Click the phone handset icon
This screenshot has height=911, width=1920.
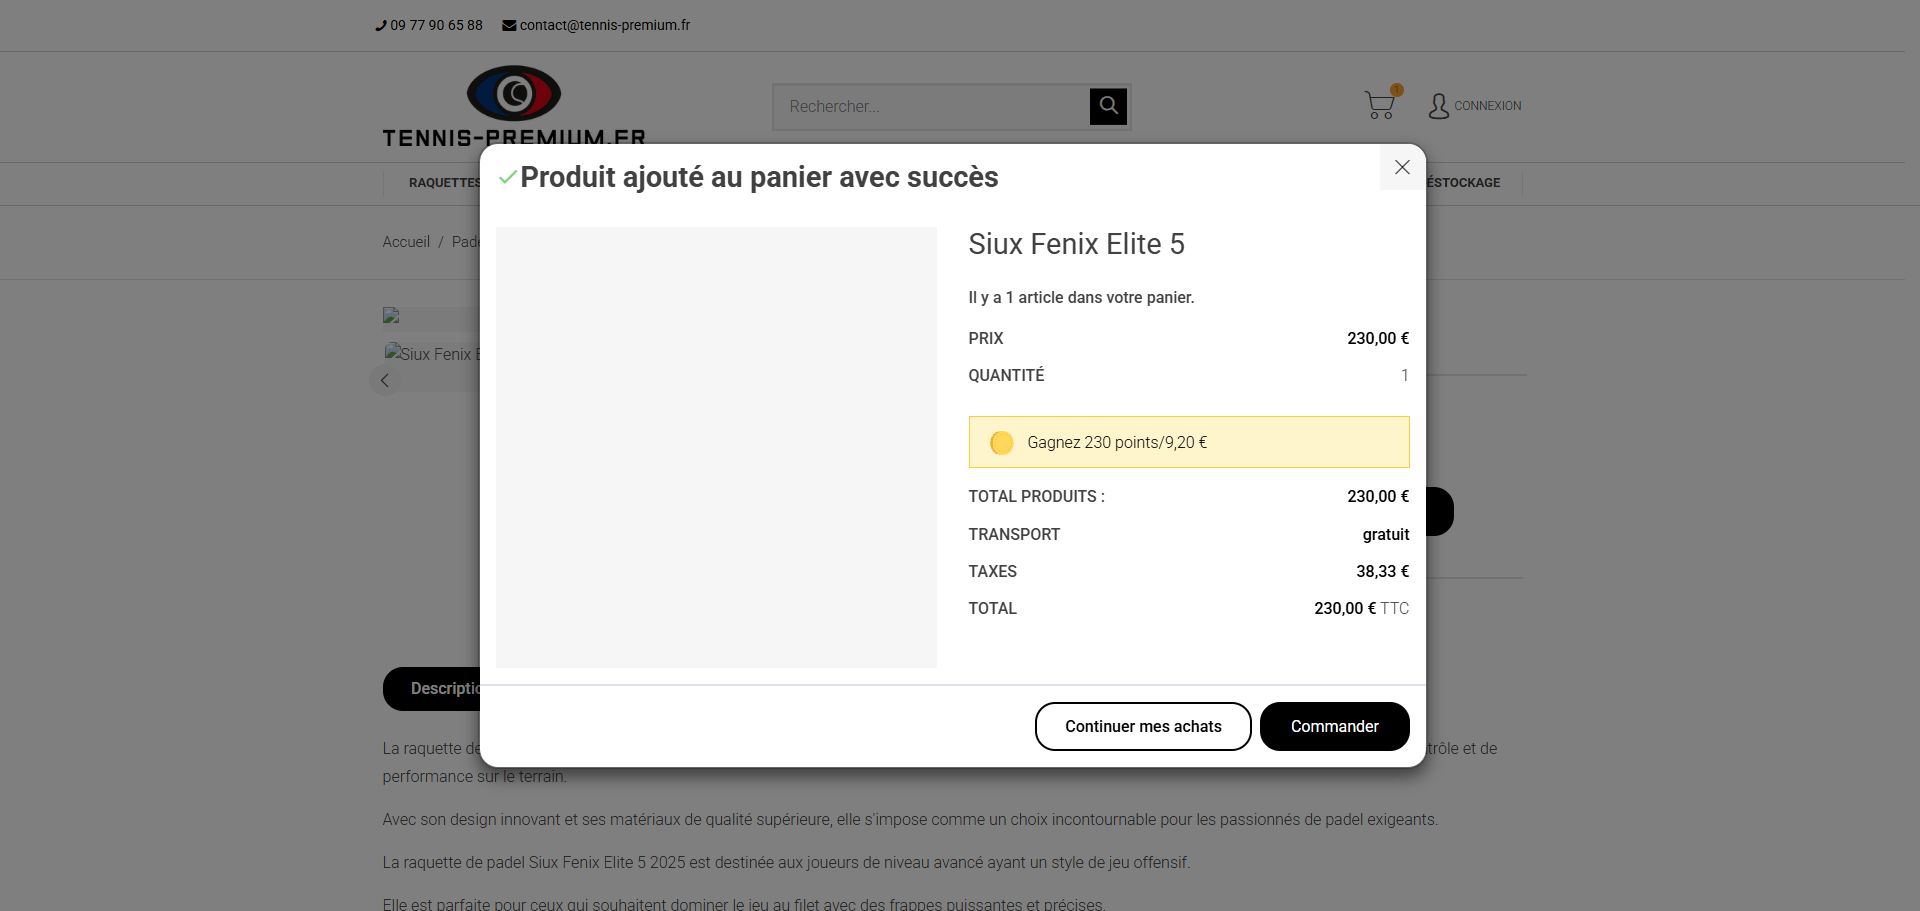(x=381, y=26)
